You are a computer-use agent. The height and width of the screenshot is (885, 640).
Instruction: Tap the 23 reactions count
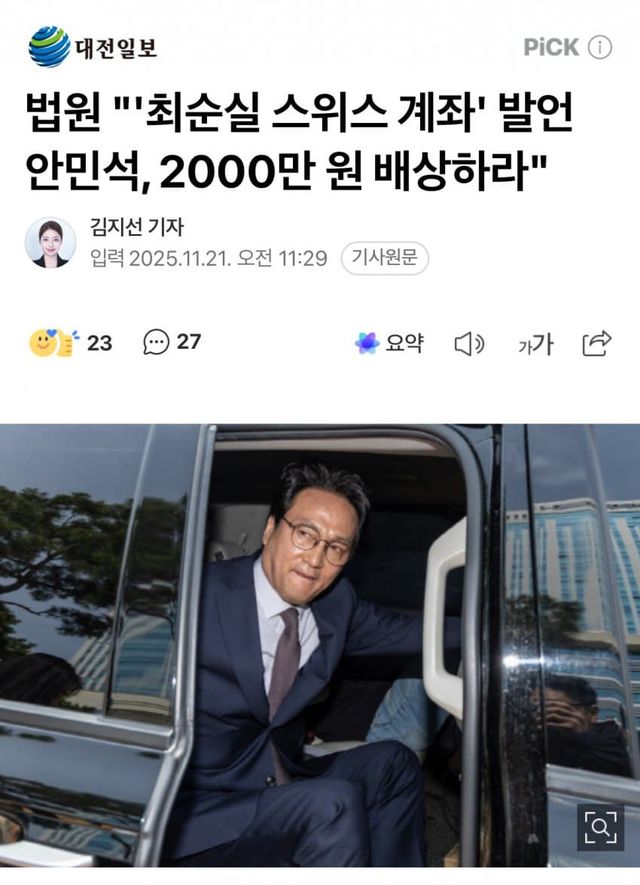(99, 343)
